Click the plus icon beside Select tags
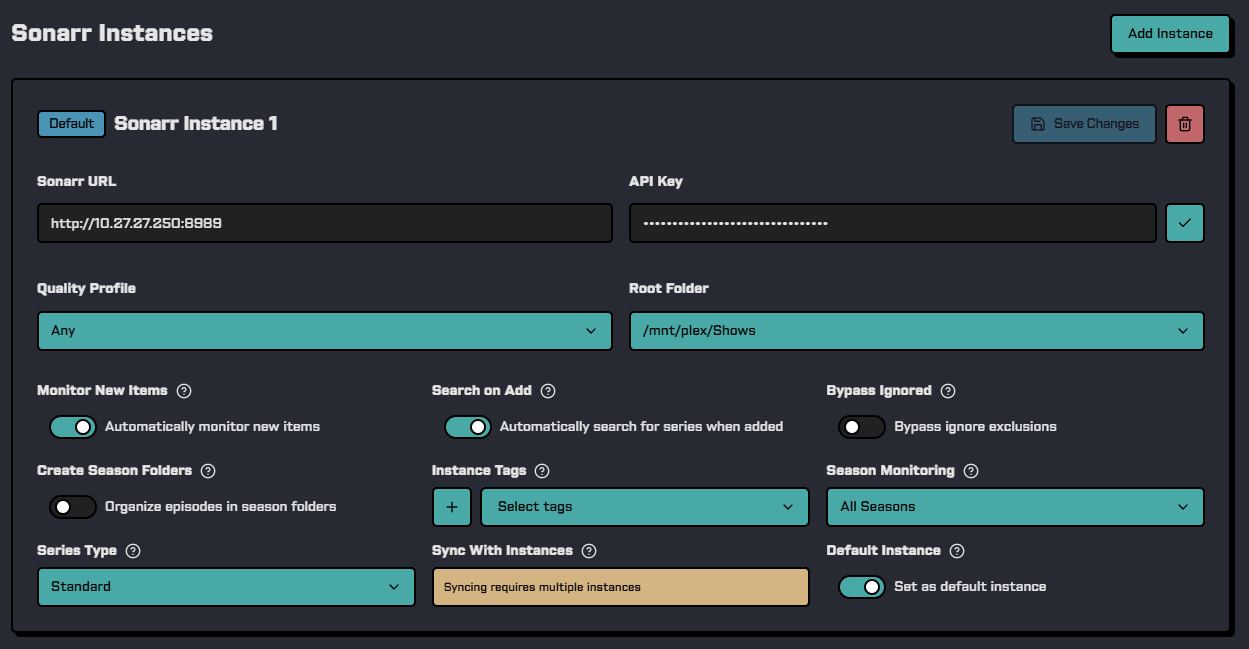The width and height of the screenshot is (1249, 649). tap(452, 507)
